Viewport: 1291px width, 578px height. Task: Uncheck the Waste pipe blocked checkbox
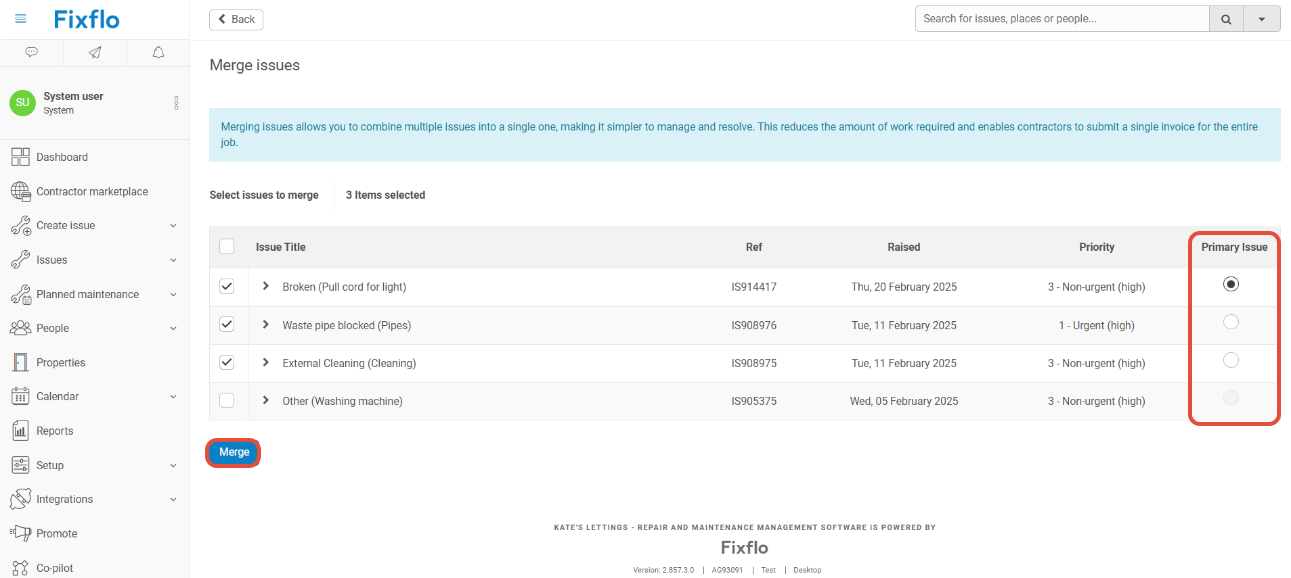[226, 325]
